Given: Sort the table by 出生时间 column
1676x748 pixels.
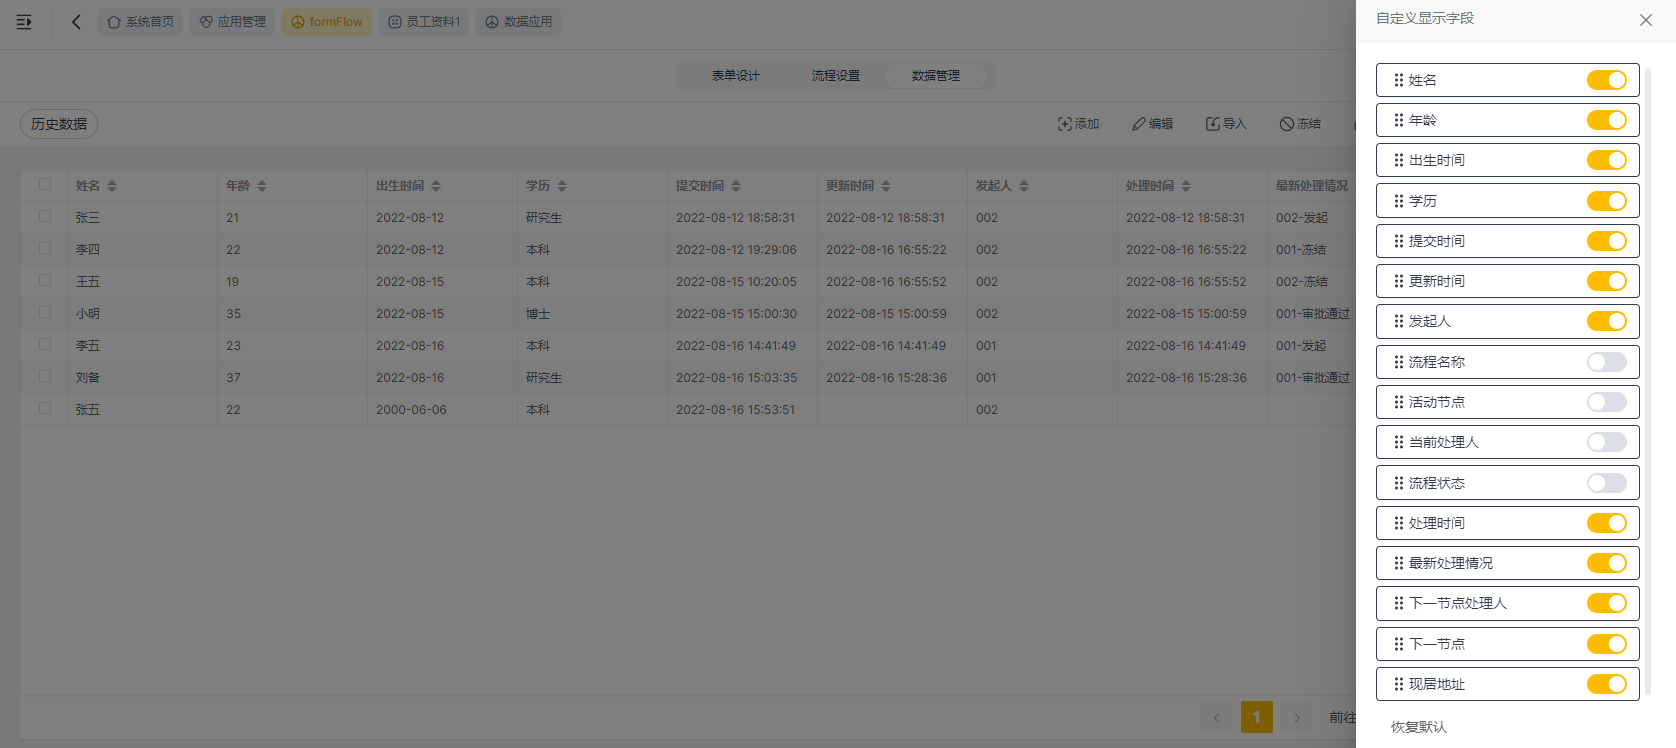Looking at the screenshot, I should click(436, 186).
